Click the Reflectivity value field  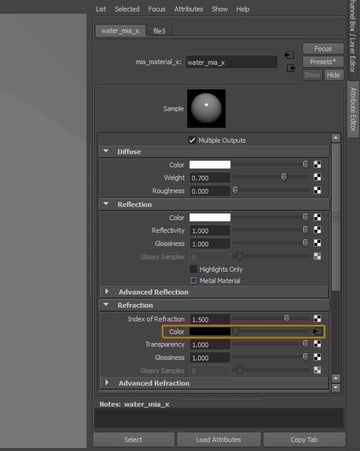[x=210, y=231]
